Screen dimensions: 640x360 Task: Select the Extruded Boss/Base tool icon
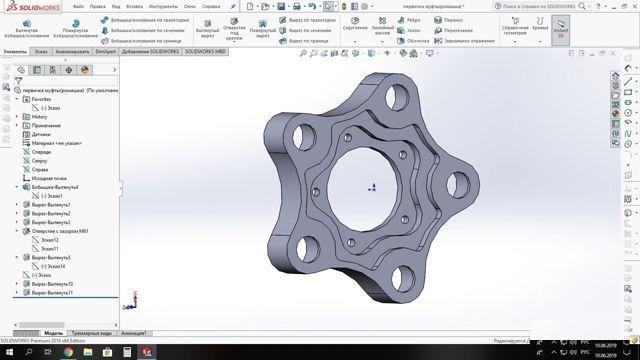[27, 23]
